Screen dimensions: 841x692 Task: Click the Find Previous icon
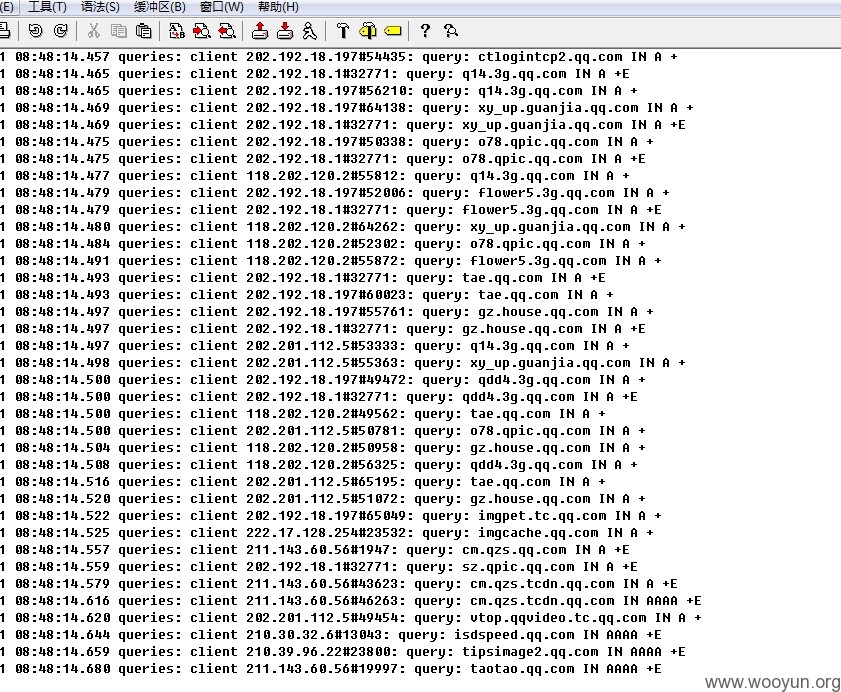point(227,31)
